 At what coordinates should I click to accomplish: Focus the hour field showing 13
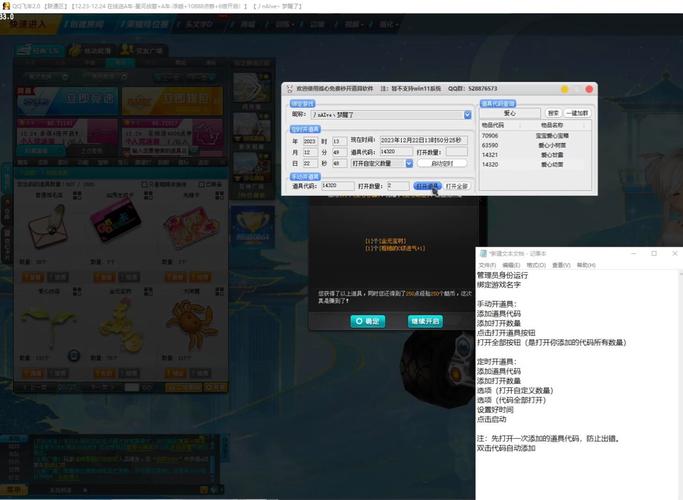click(339, 141)
